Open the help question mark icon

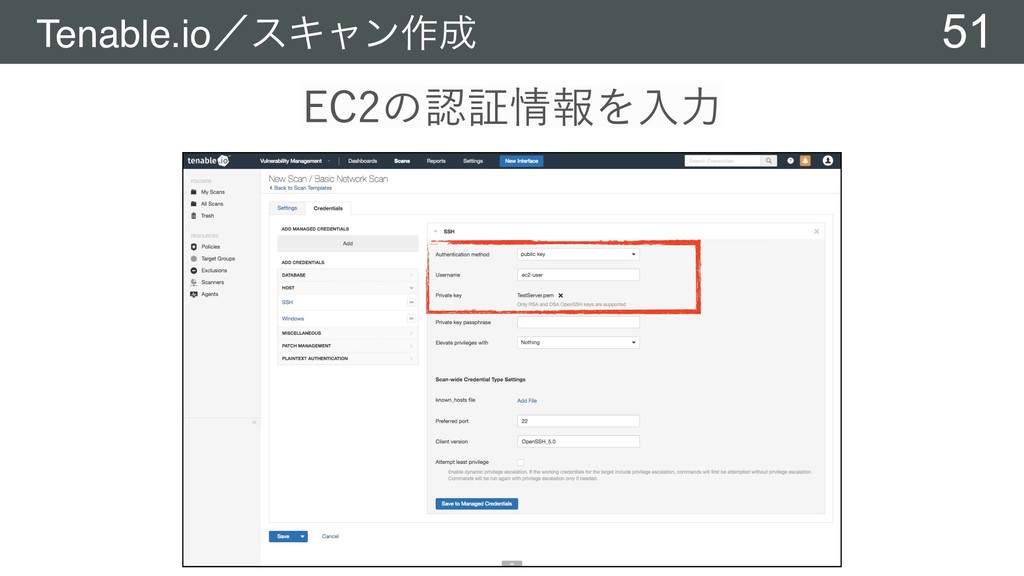[790, 161]
